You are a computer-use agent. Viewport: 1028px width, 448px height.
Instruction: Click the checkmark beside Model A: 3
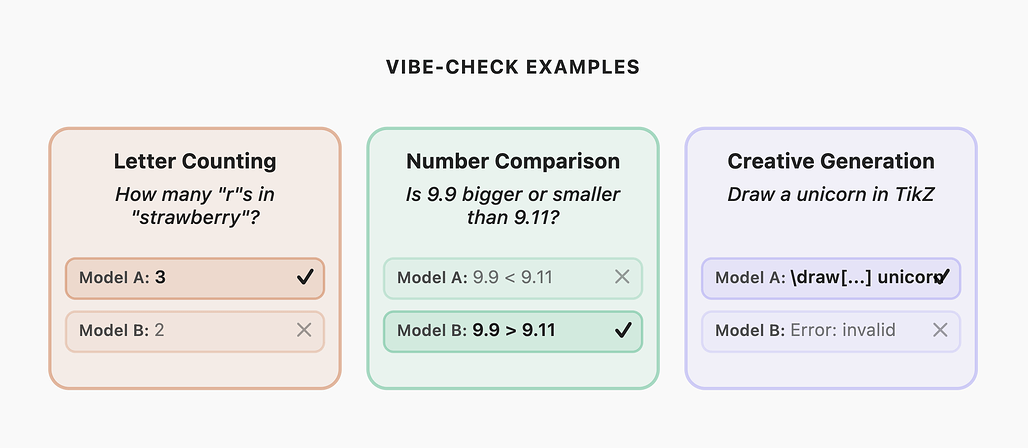305,278
